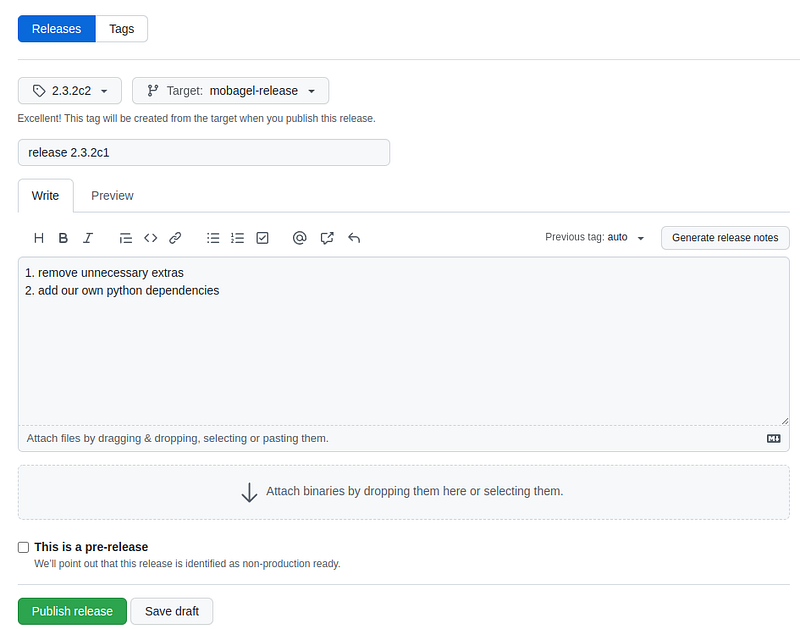Expand Target mobagel-release branch selector
Viewport: 800px width, 629px height.
(230, 91)
